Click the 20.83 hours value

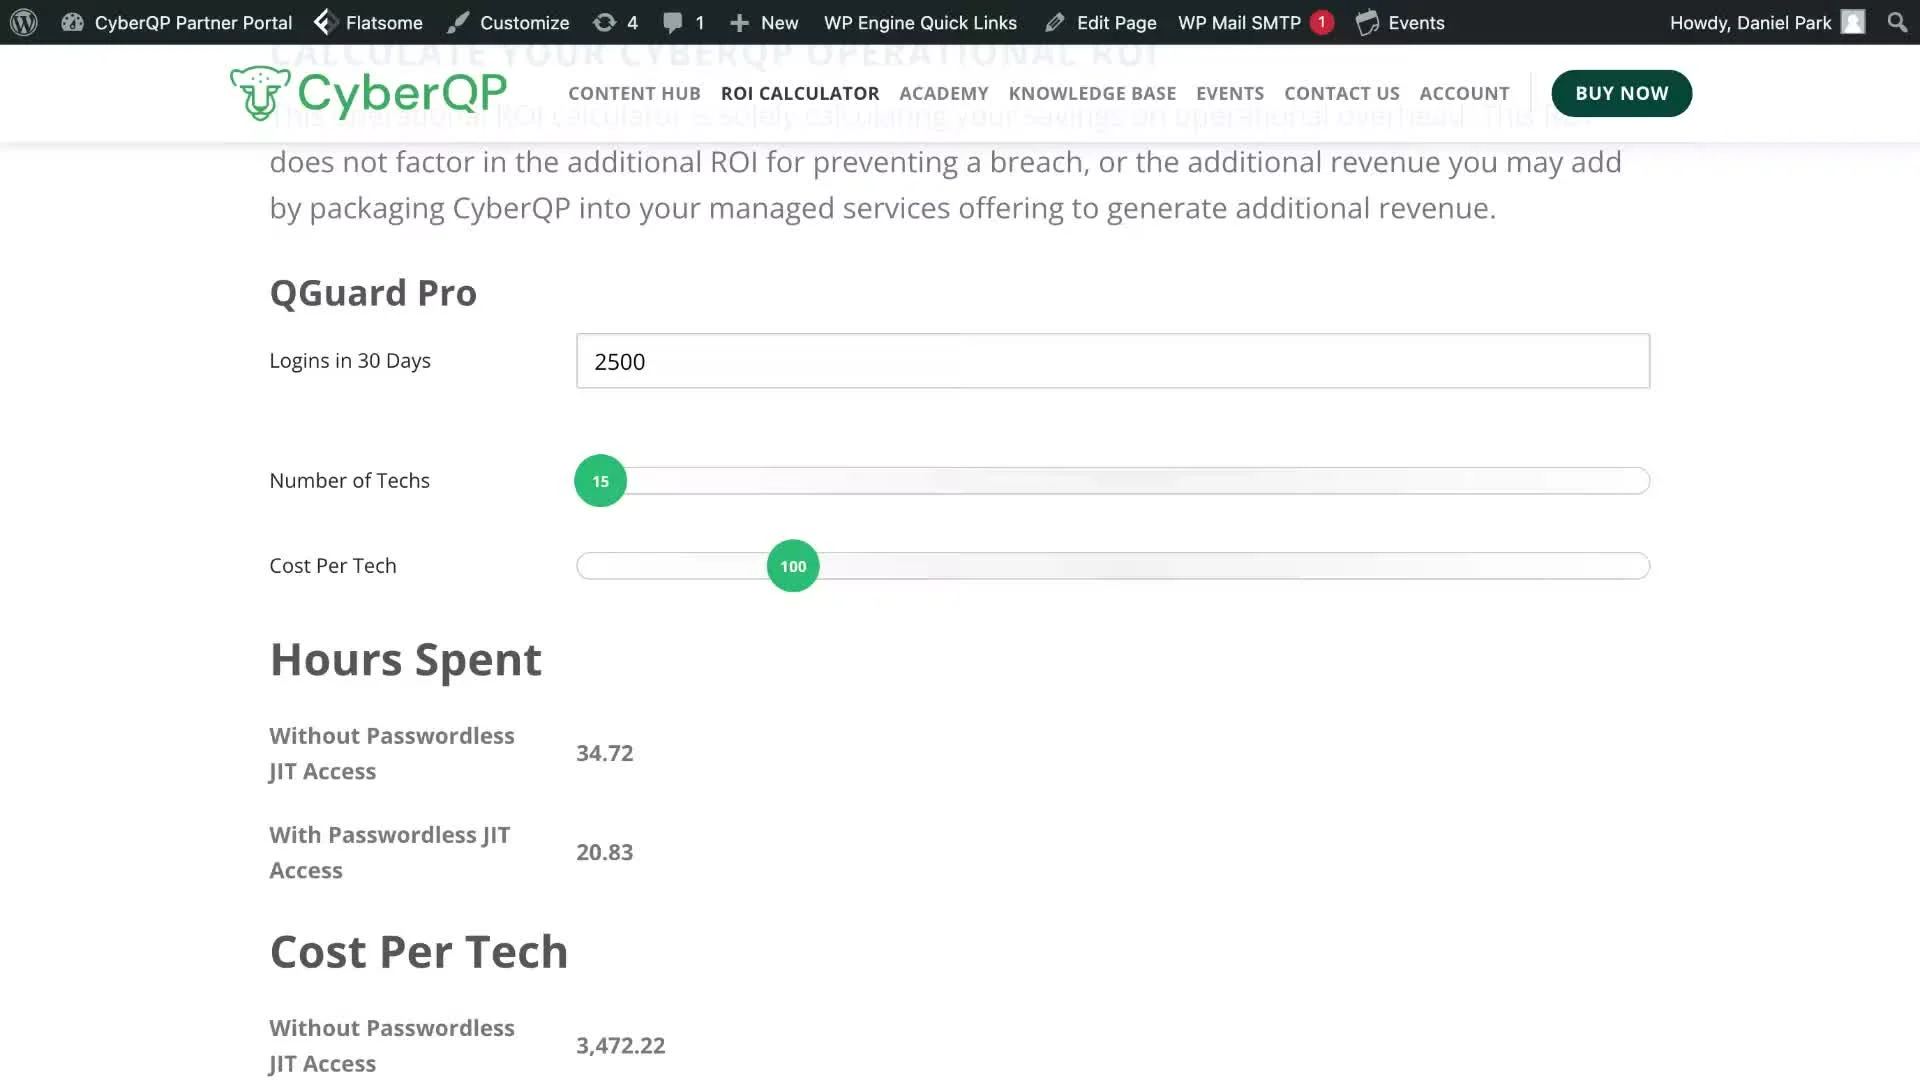604,852
